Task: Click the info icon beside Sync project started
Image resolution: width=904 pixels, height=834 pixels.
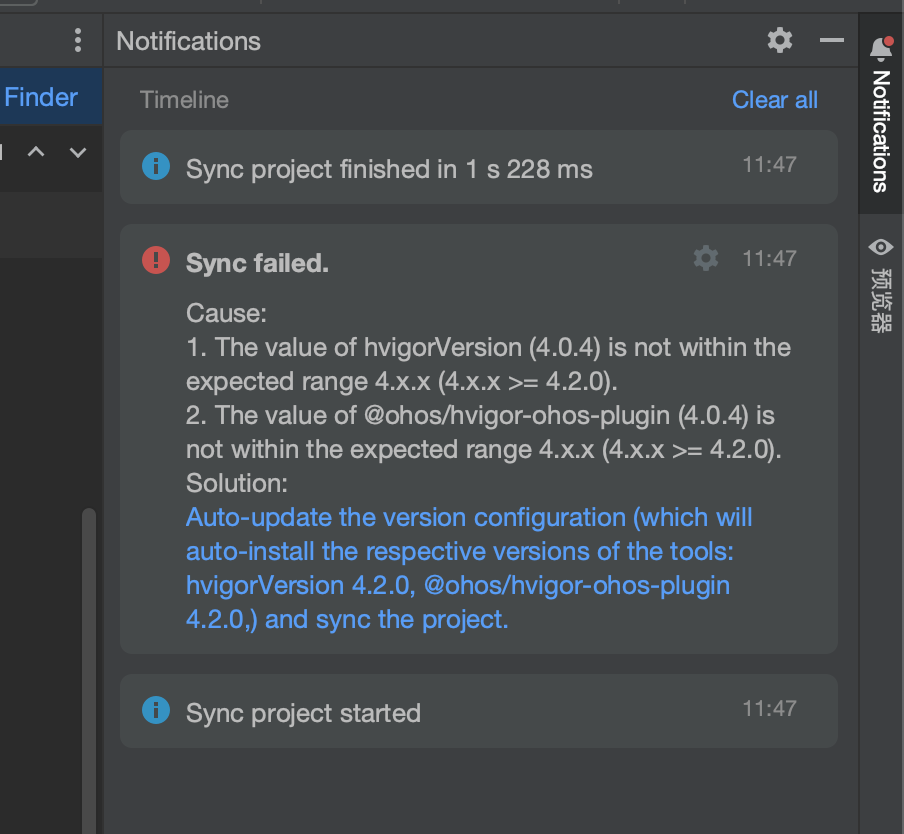Action: pos(156,710)
